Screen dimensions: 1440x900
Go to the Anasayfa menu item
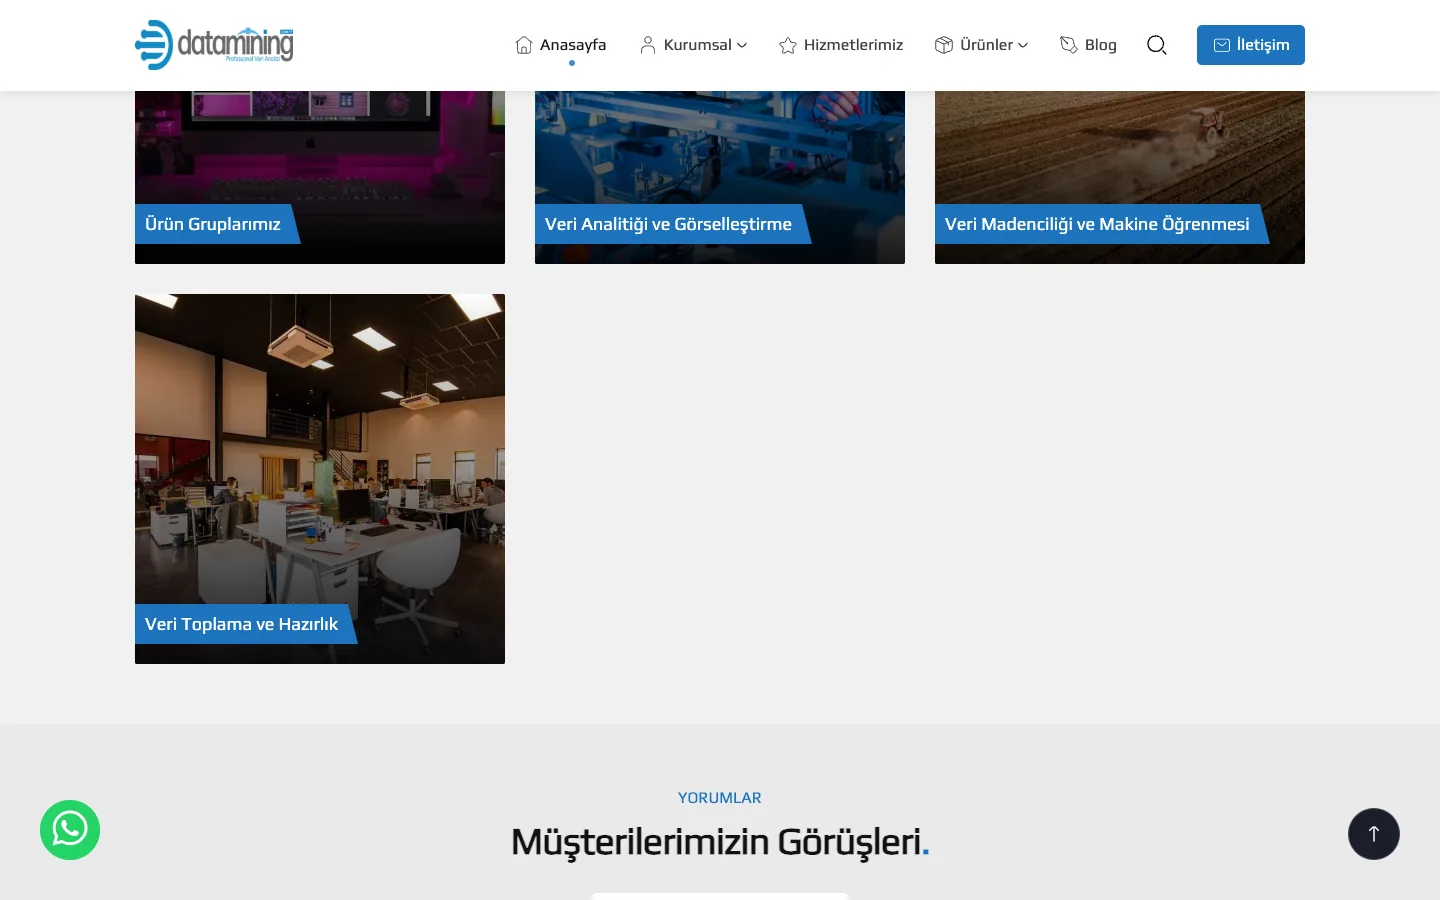[x=573, y=45]
